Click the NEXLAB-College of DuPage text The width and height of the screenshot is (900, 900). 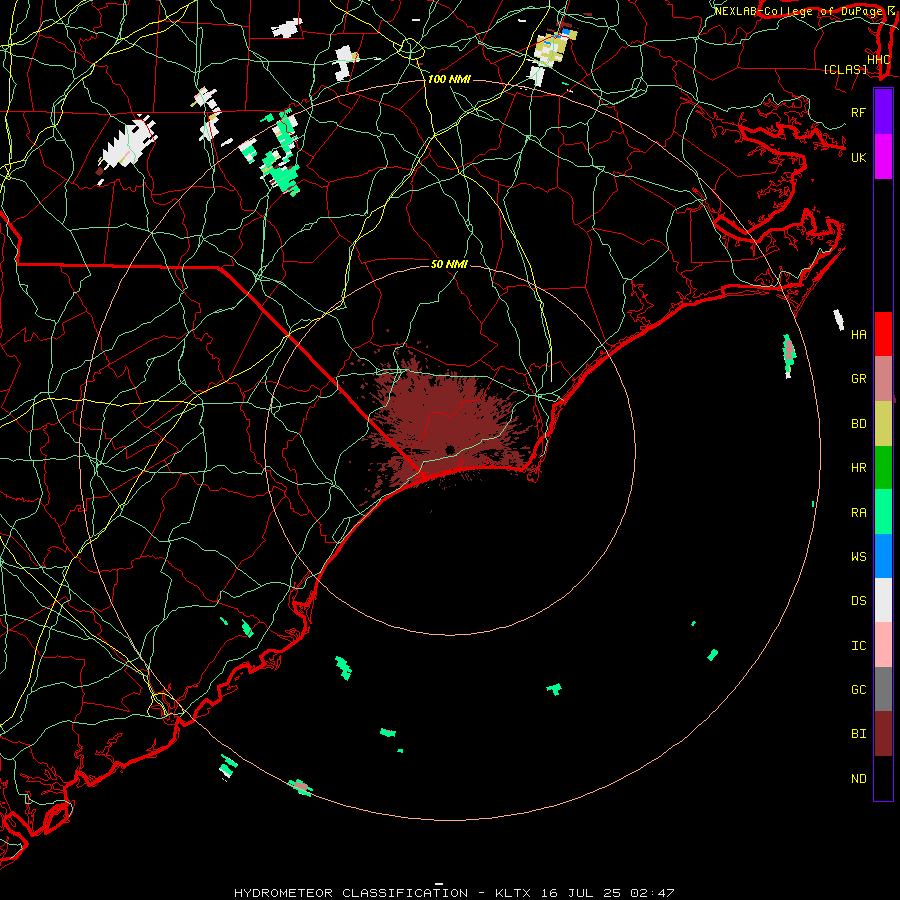[x=799, y=11]
